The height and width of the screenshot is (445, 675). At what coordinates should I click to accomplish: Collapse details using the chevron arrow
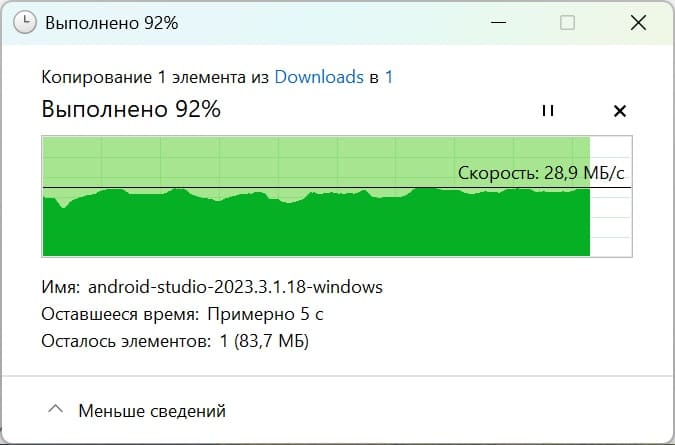[56, 409]
